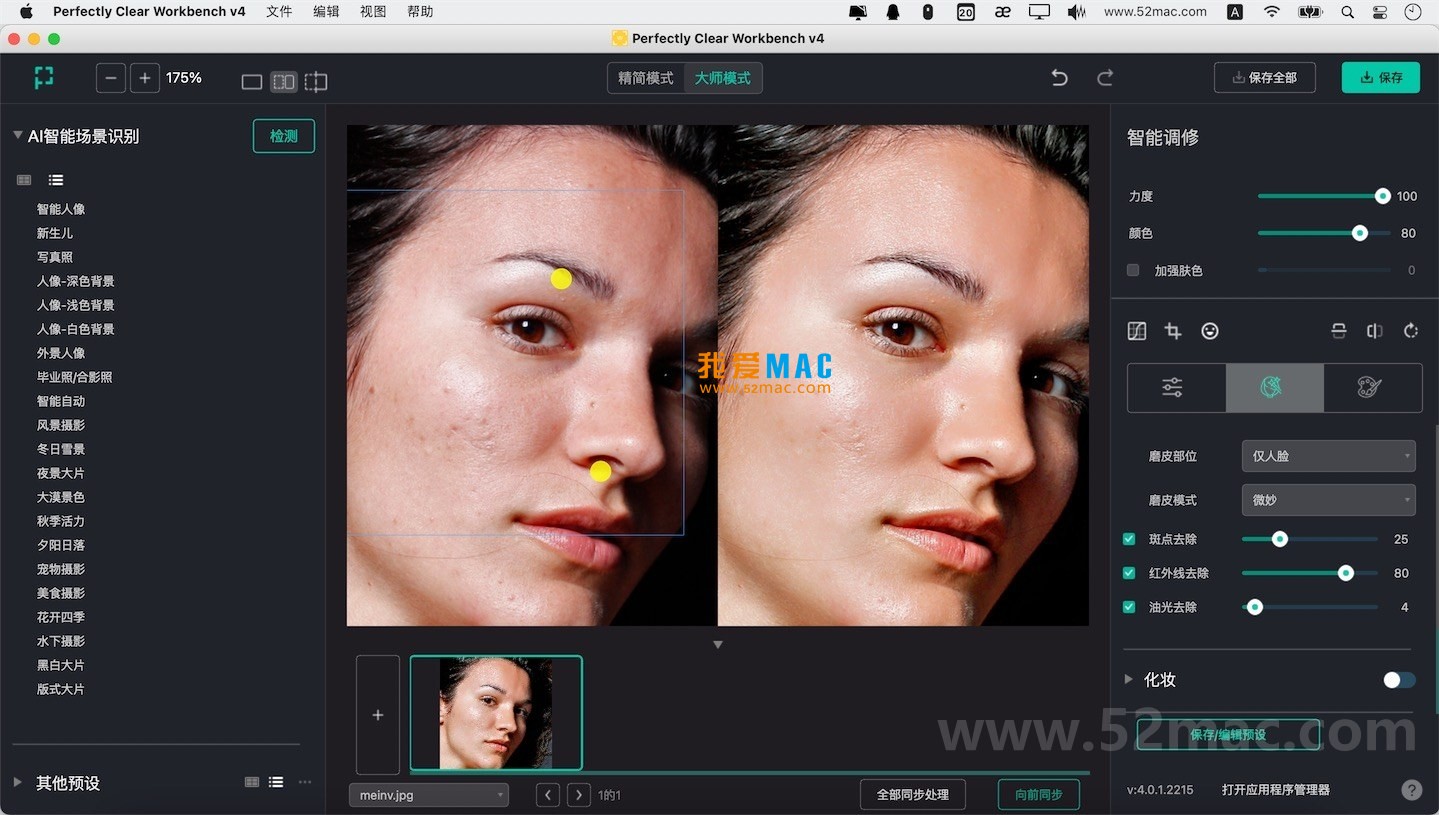Go to previous image arrow
The width and height of the screenshot is (1439, 815).
point(548,795)
